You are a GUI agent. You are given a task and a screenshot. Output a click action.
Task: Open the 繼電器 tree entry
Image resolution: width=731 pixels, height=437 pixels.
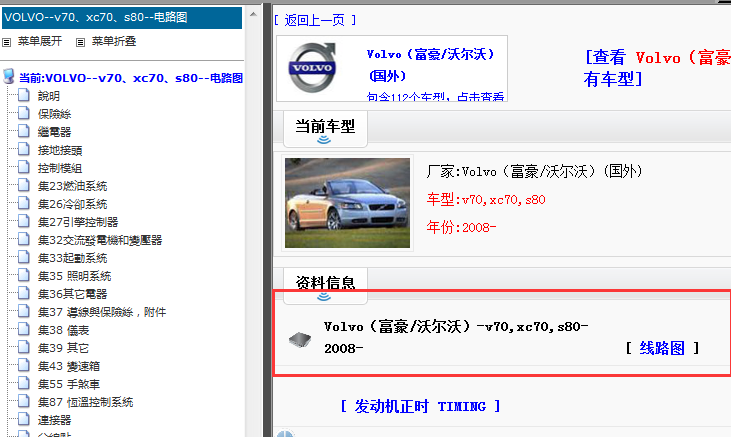[54, 132]
